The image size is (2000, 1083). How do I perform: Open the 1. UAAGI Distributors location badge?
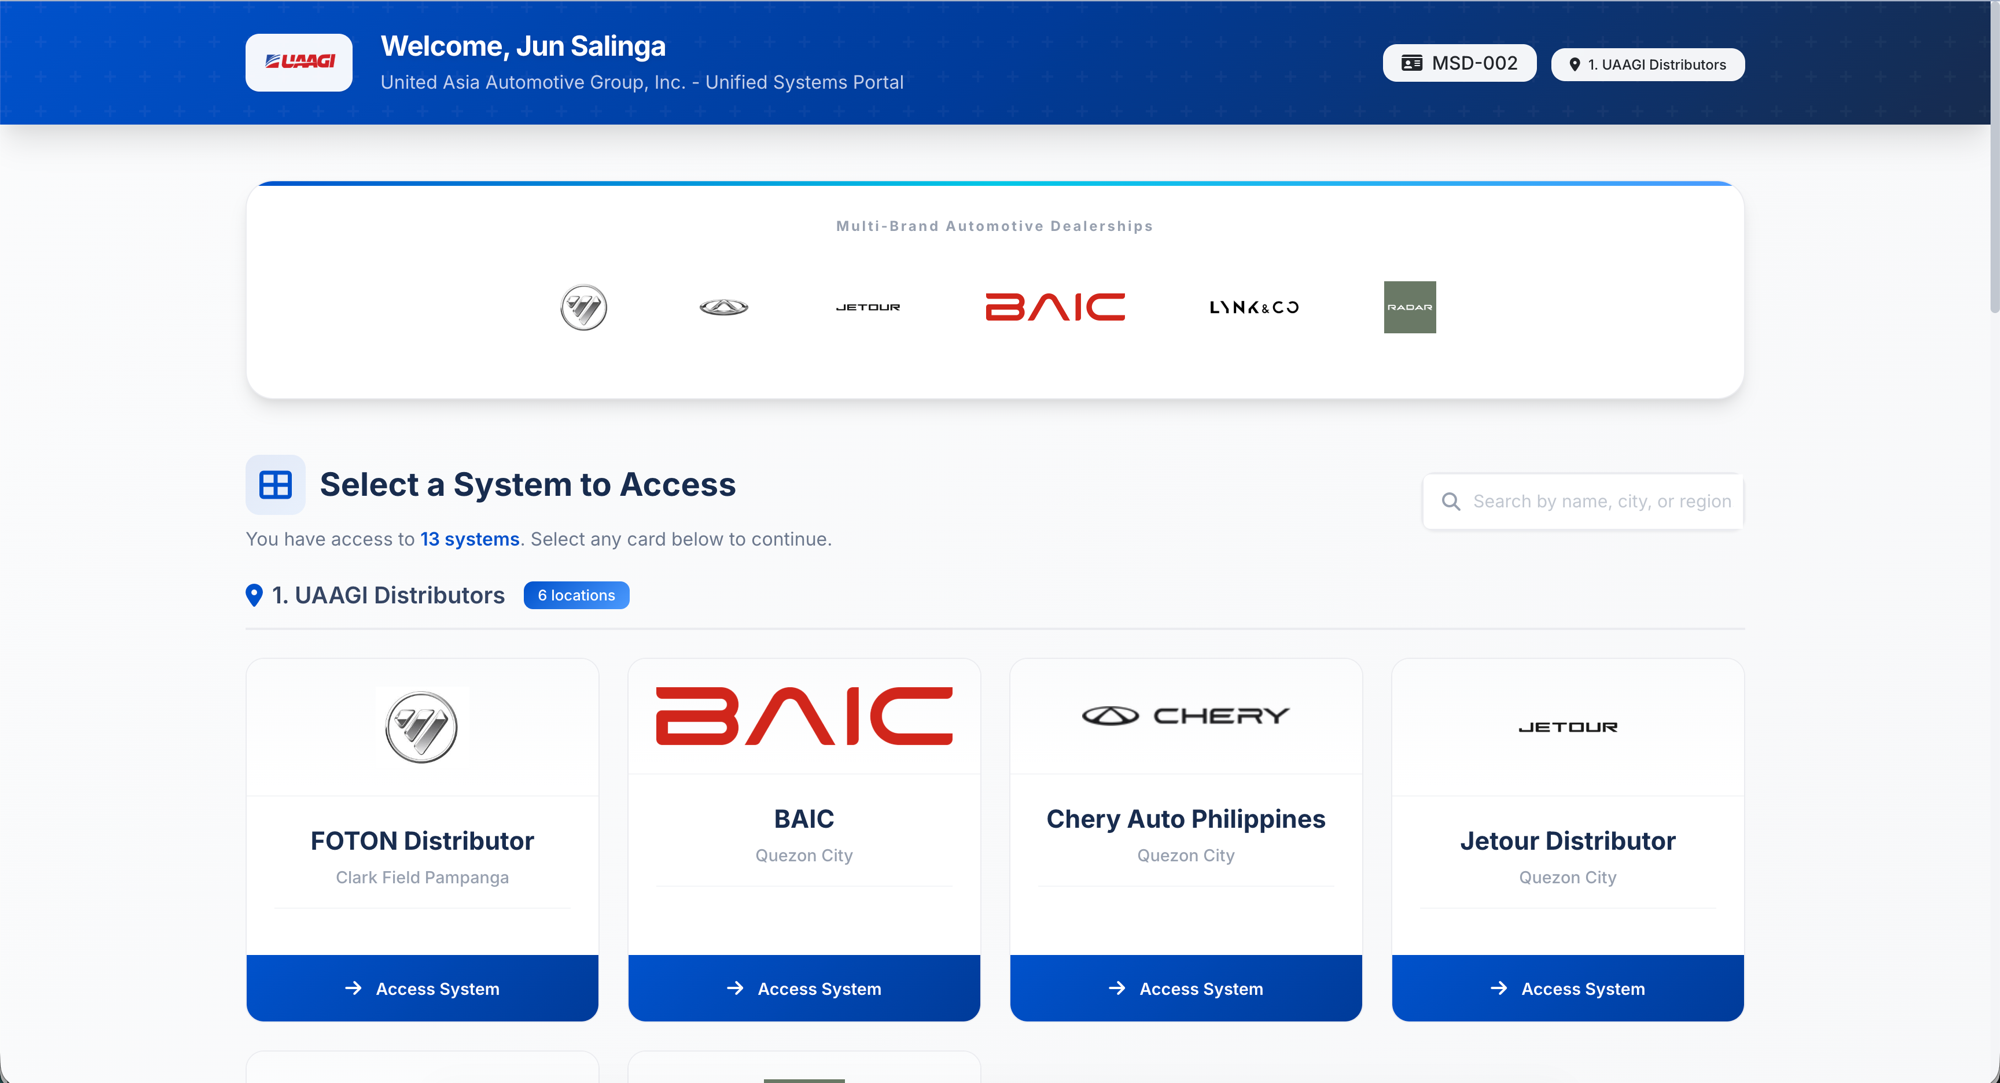[1646, 63]
